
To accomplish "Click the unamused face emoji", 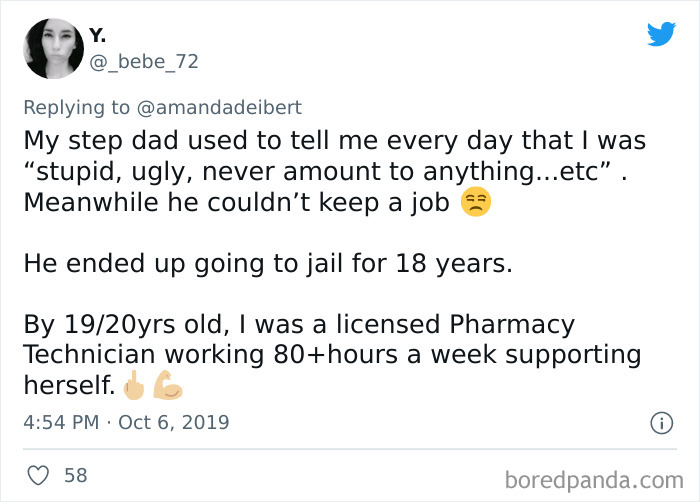I will [x=475, y=203].
